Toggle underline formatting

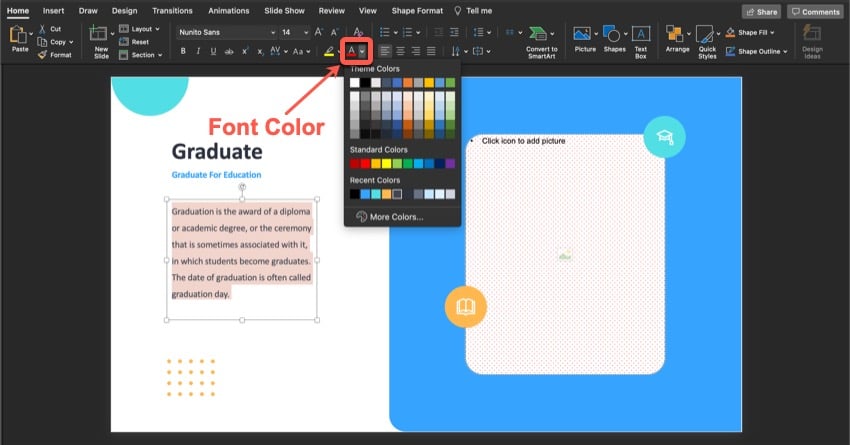[213, 51]
